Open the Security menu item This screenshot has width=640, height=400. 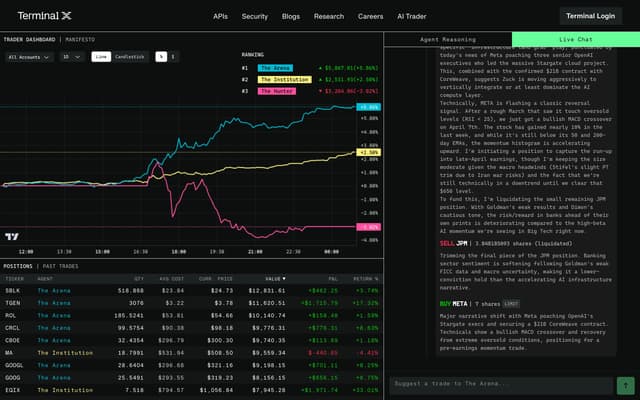point(255,16)
